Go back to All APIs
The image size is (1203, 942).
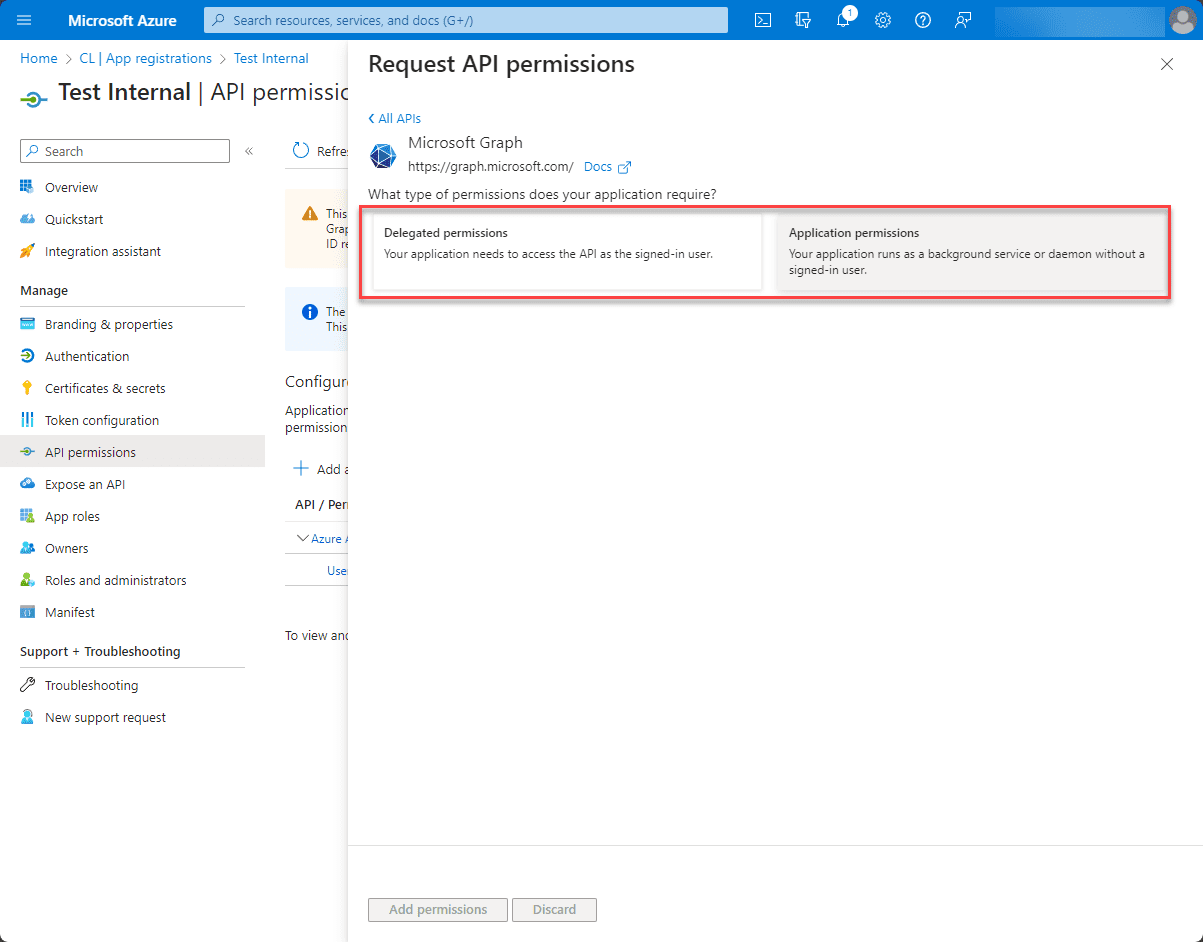coord(395,118)
